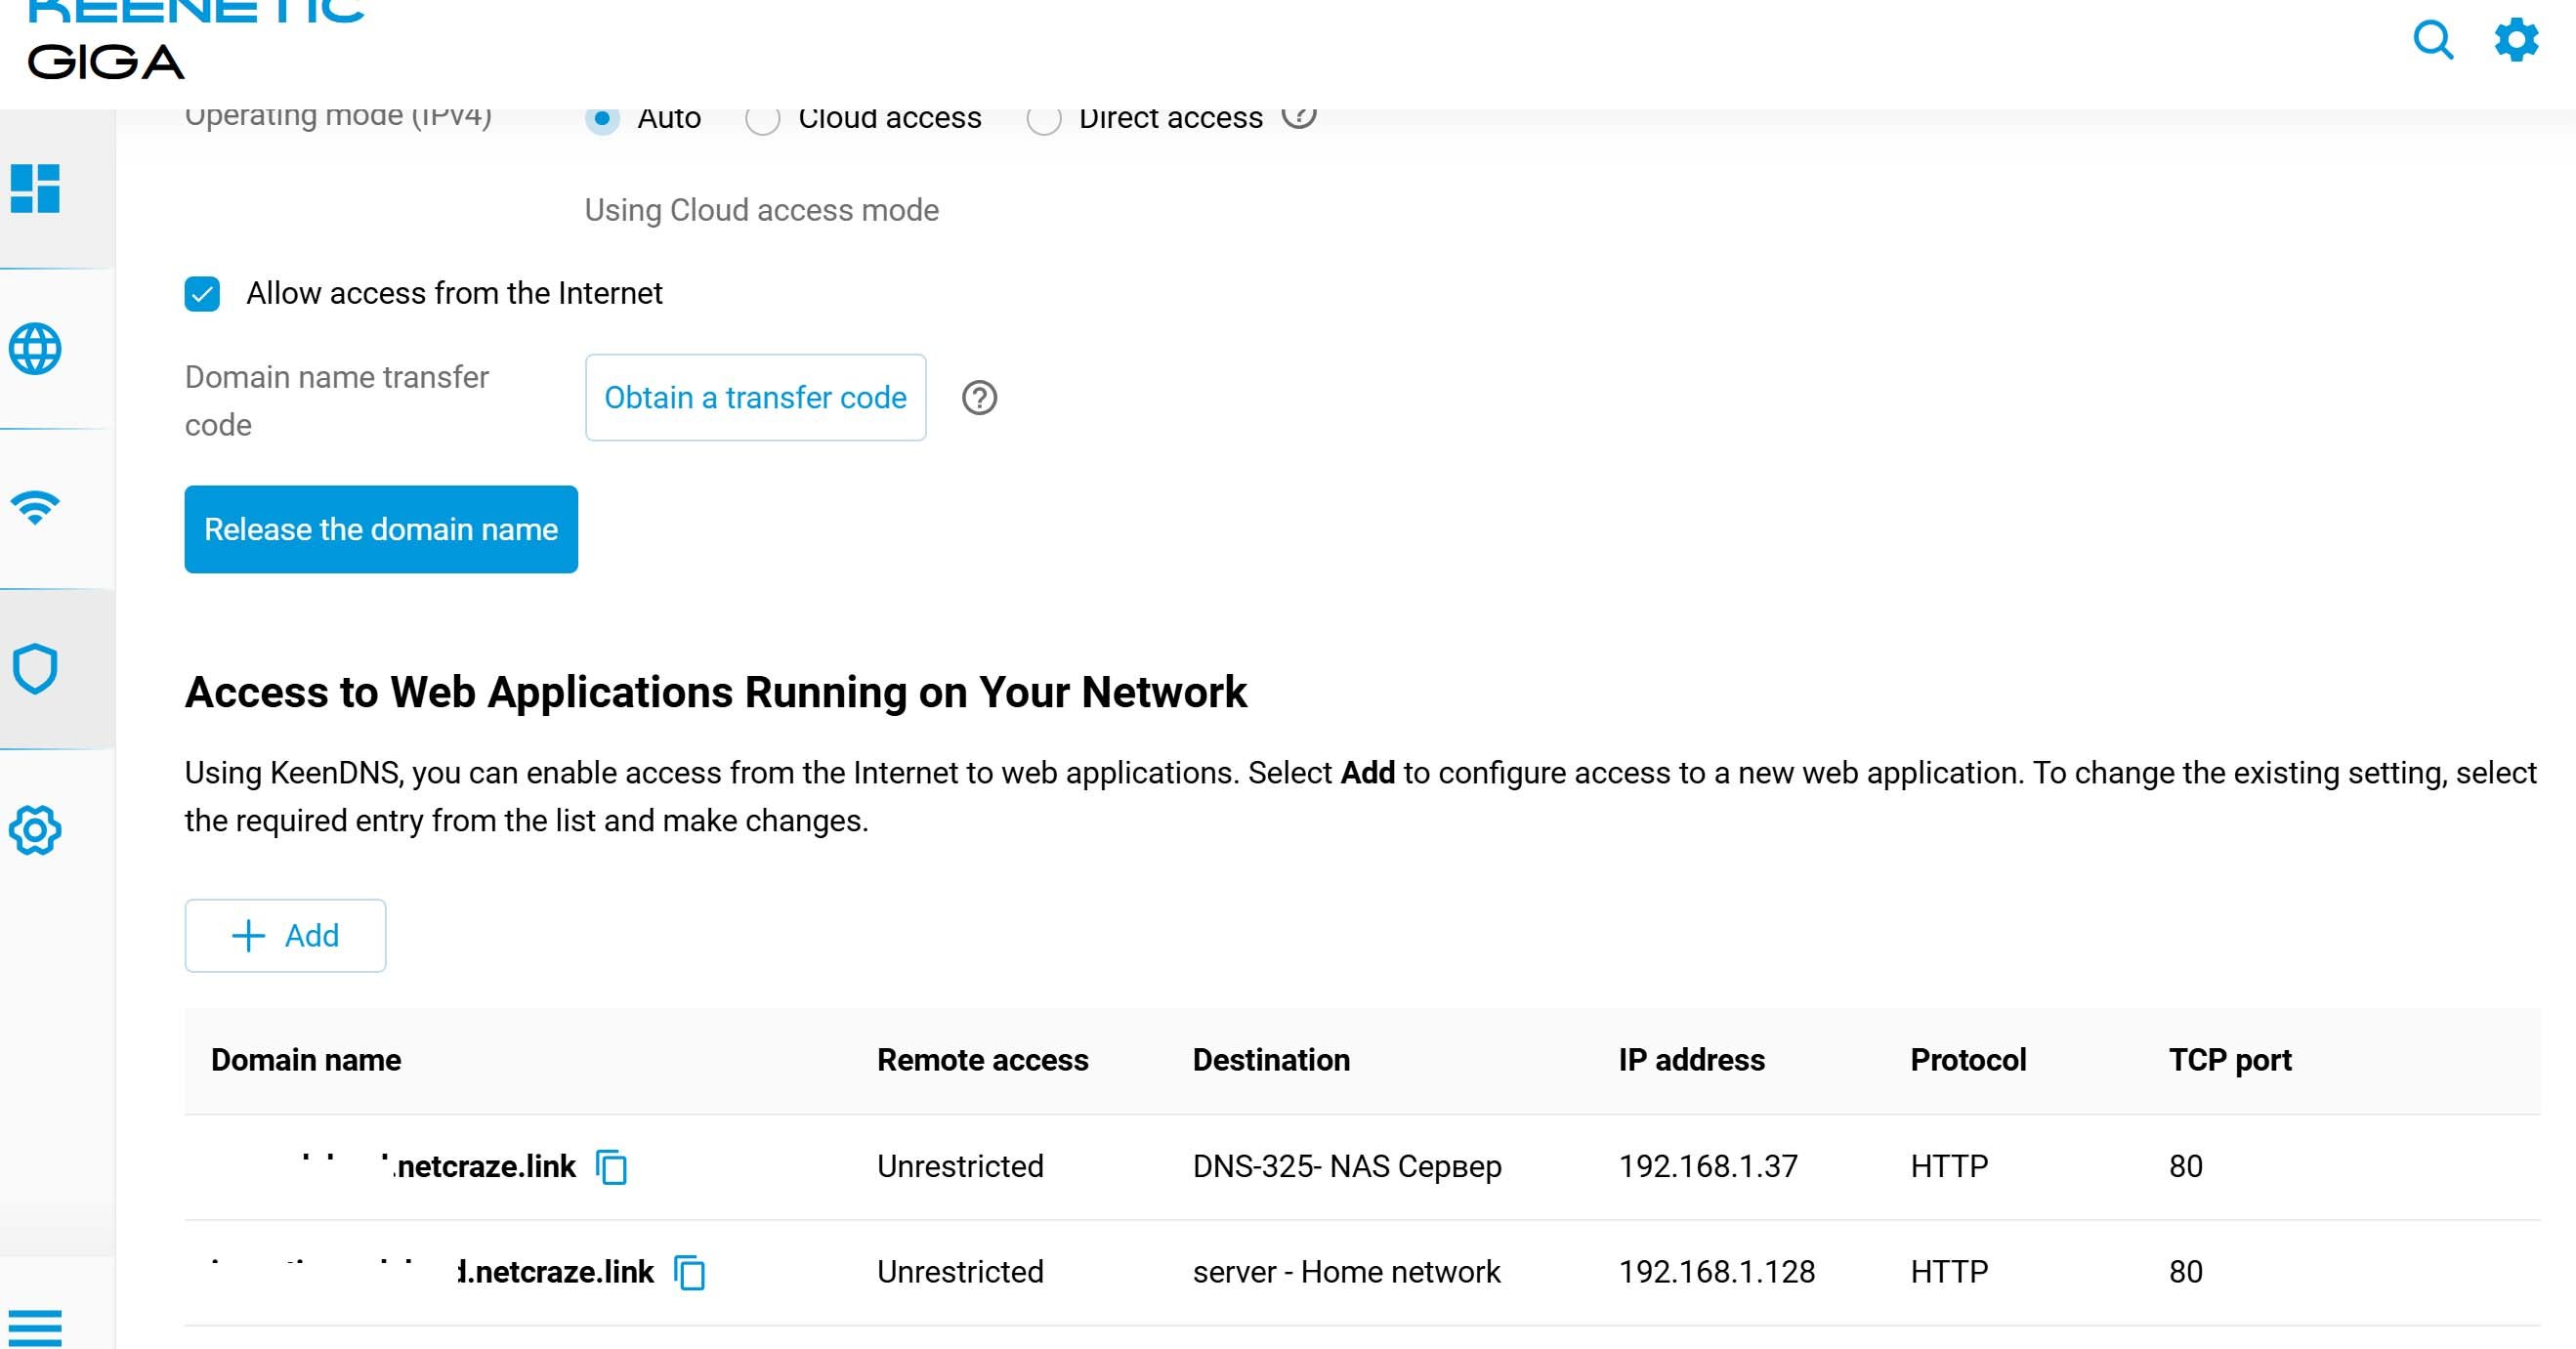Open the top-right settings gear

pos(2516,40)
